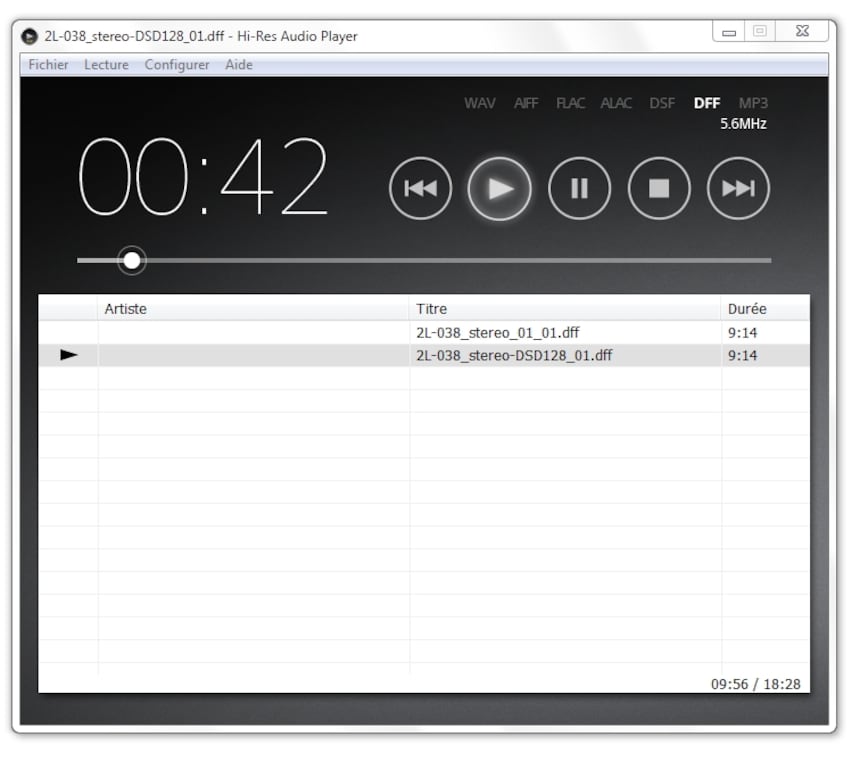860x762 pixels.
Task: Skip to next track button
Action: click(x=738, y=189)
